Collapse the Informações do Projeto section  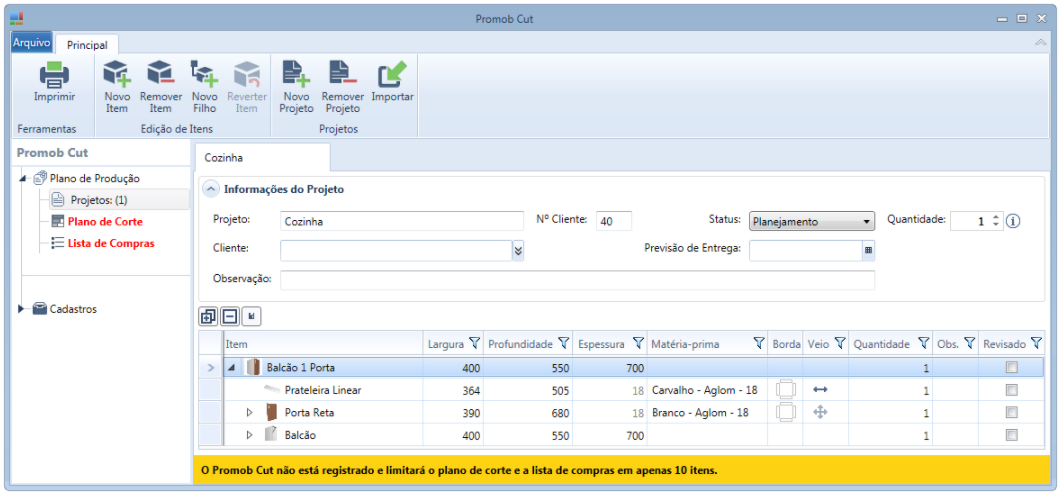coord(211,189)
